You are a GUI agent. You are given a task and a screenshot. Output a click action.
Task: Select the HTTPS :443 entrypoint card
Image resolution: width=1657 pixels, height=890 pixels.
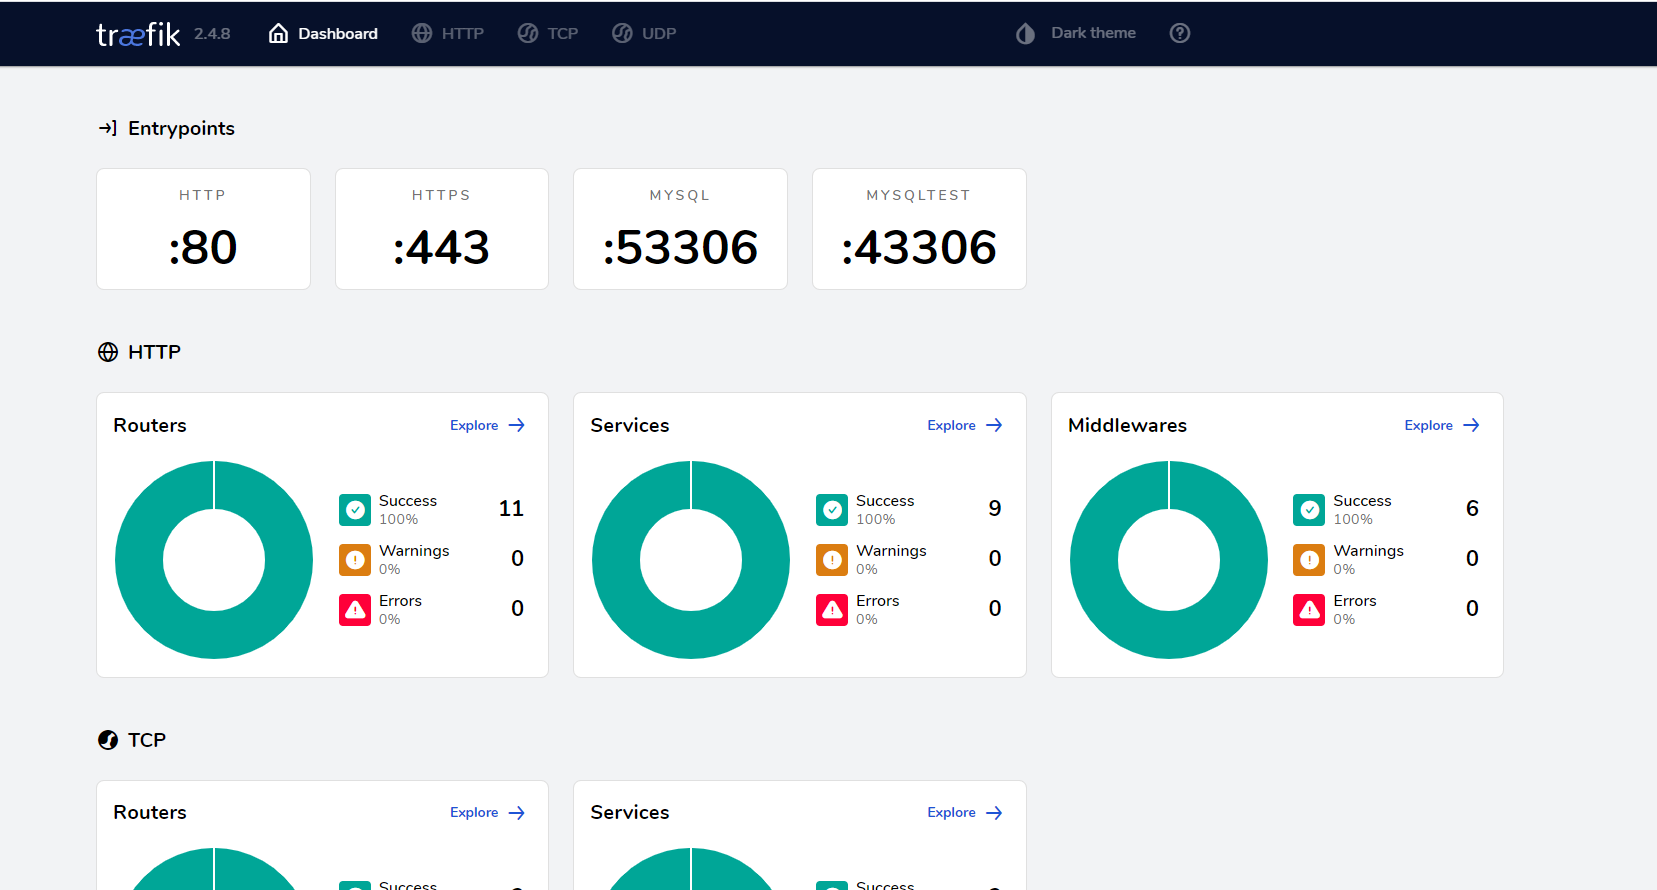tap(442, 229)
